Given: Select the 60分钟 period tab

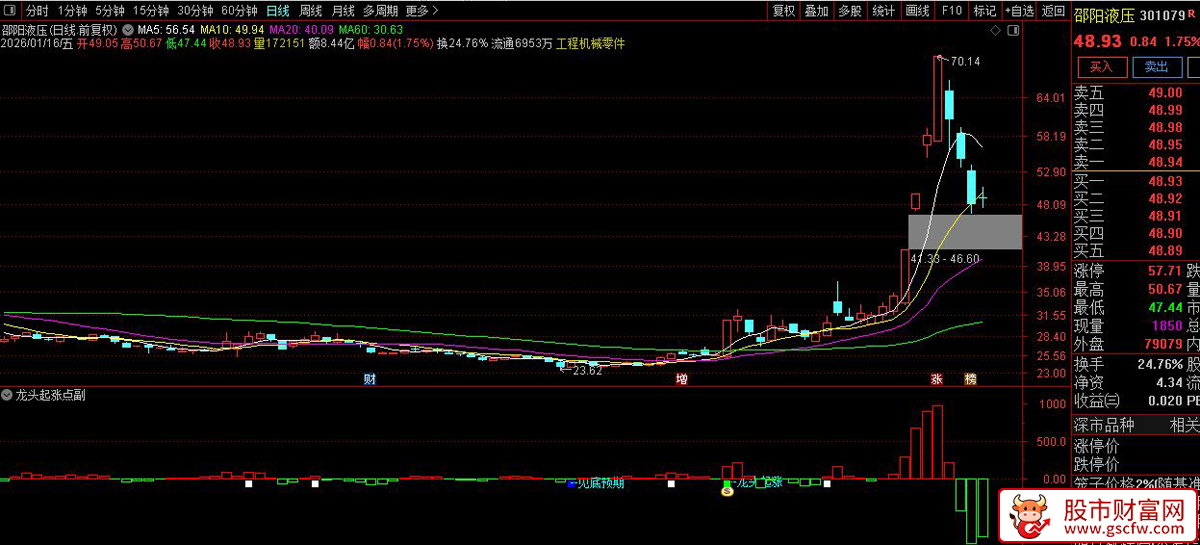Looking at the screenshot, I should [x=239, y=11].
